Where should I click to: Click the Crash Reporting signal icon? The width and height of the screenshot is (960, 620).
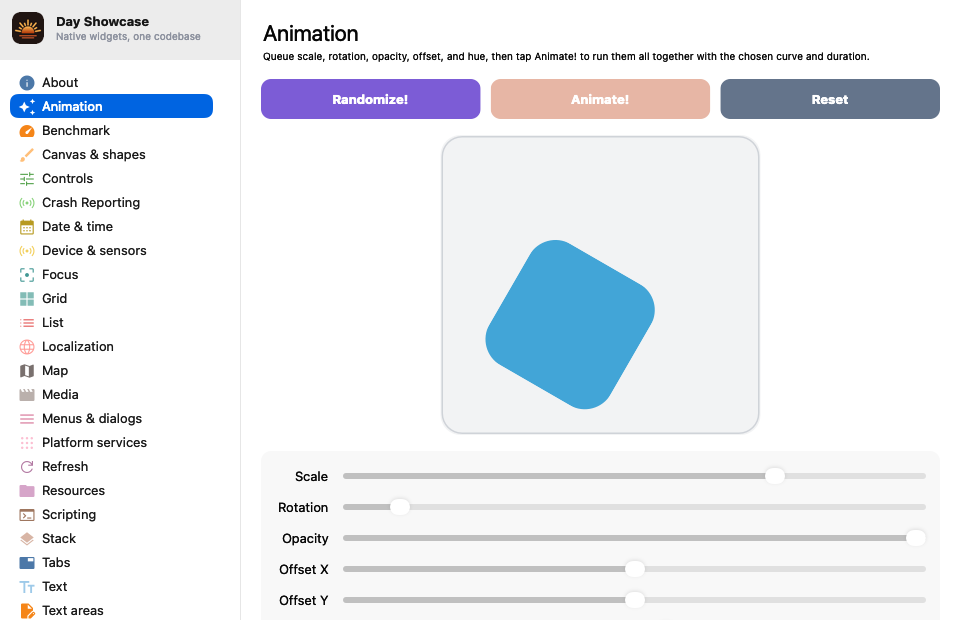click(27, 203)
